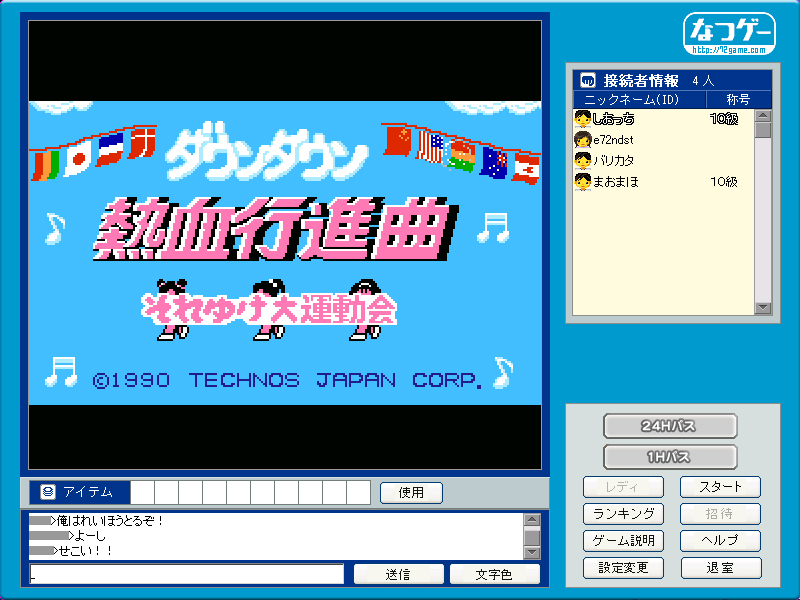Select the first empty item slot
Viewport: 800px width, 600px height.
click(x=143, y=492)
